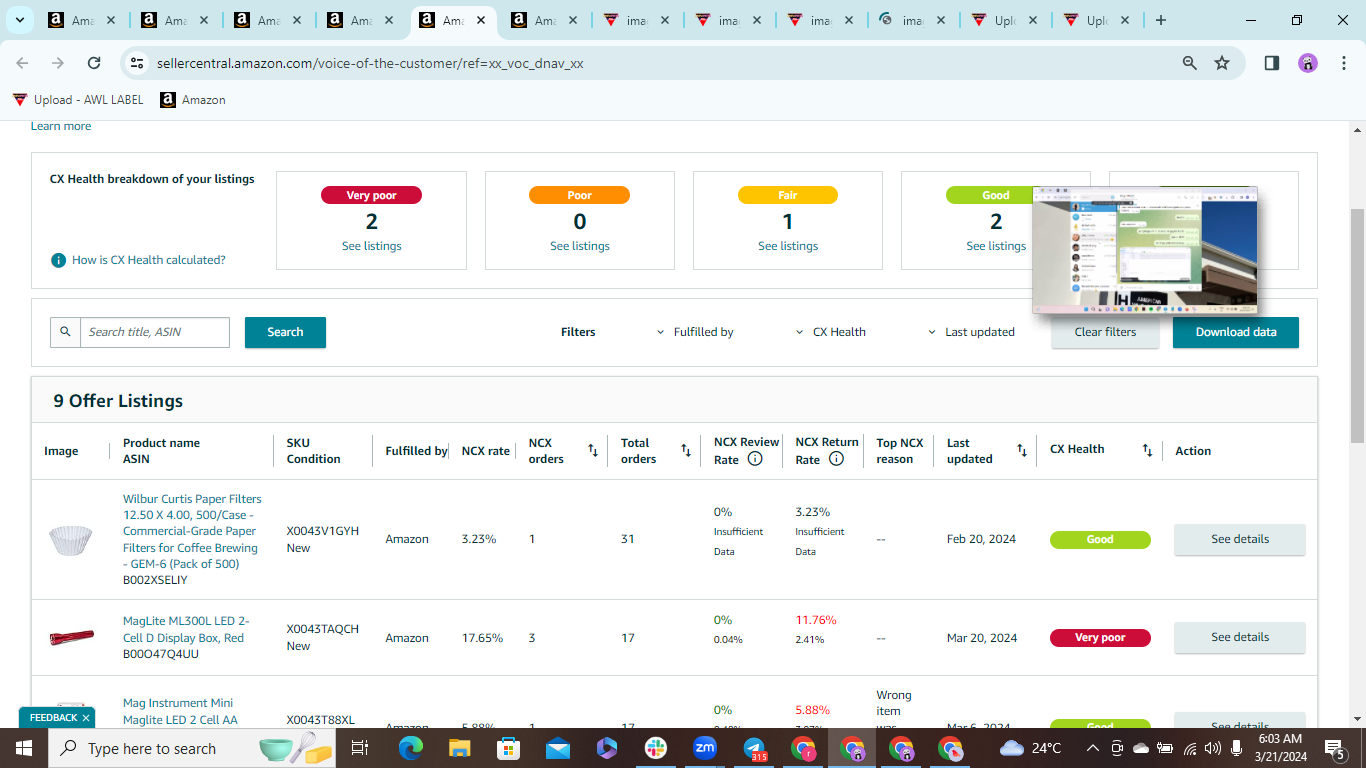Click the page's vertical scrollbar
This screenshot has width=1366, height=768.
click(x=1357, y=325)
